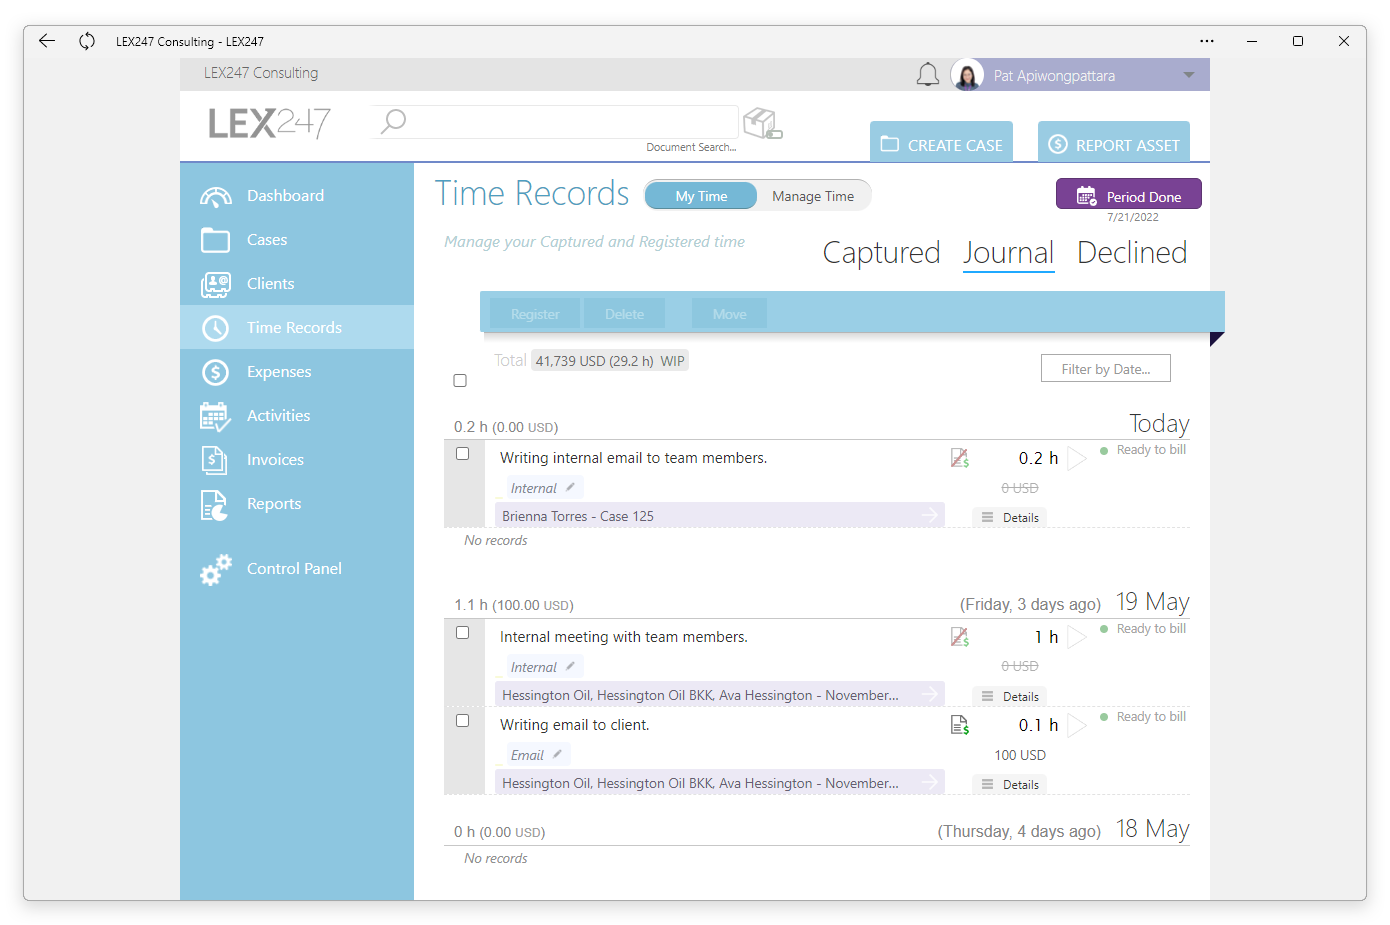Click non-billable icon on internal email record
1390x925 pixels.
[x=959, y=458]
